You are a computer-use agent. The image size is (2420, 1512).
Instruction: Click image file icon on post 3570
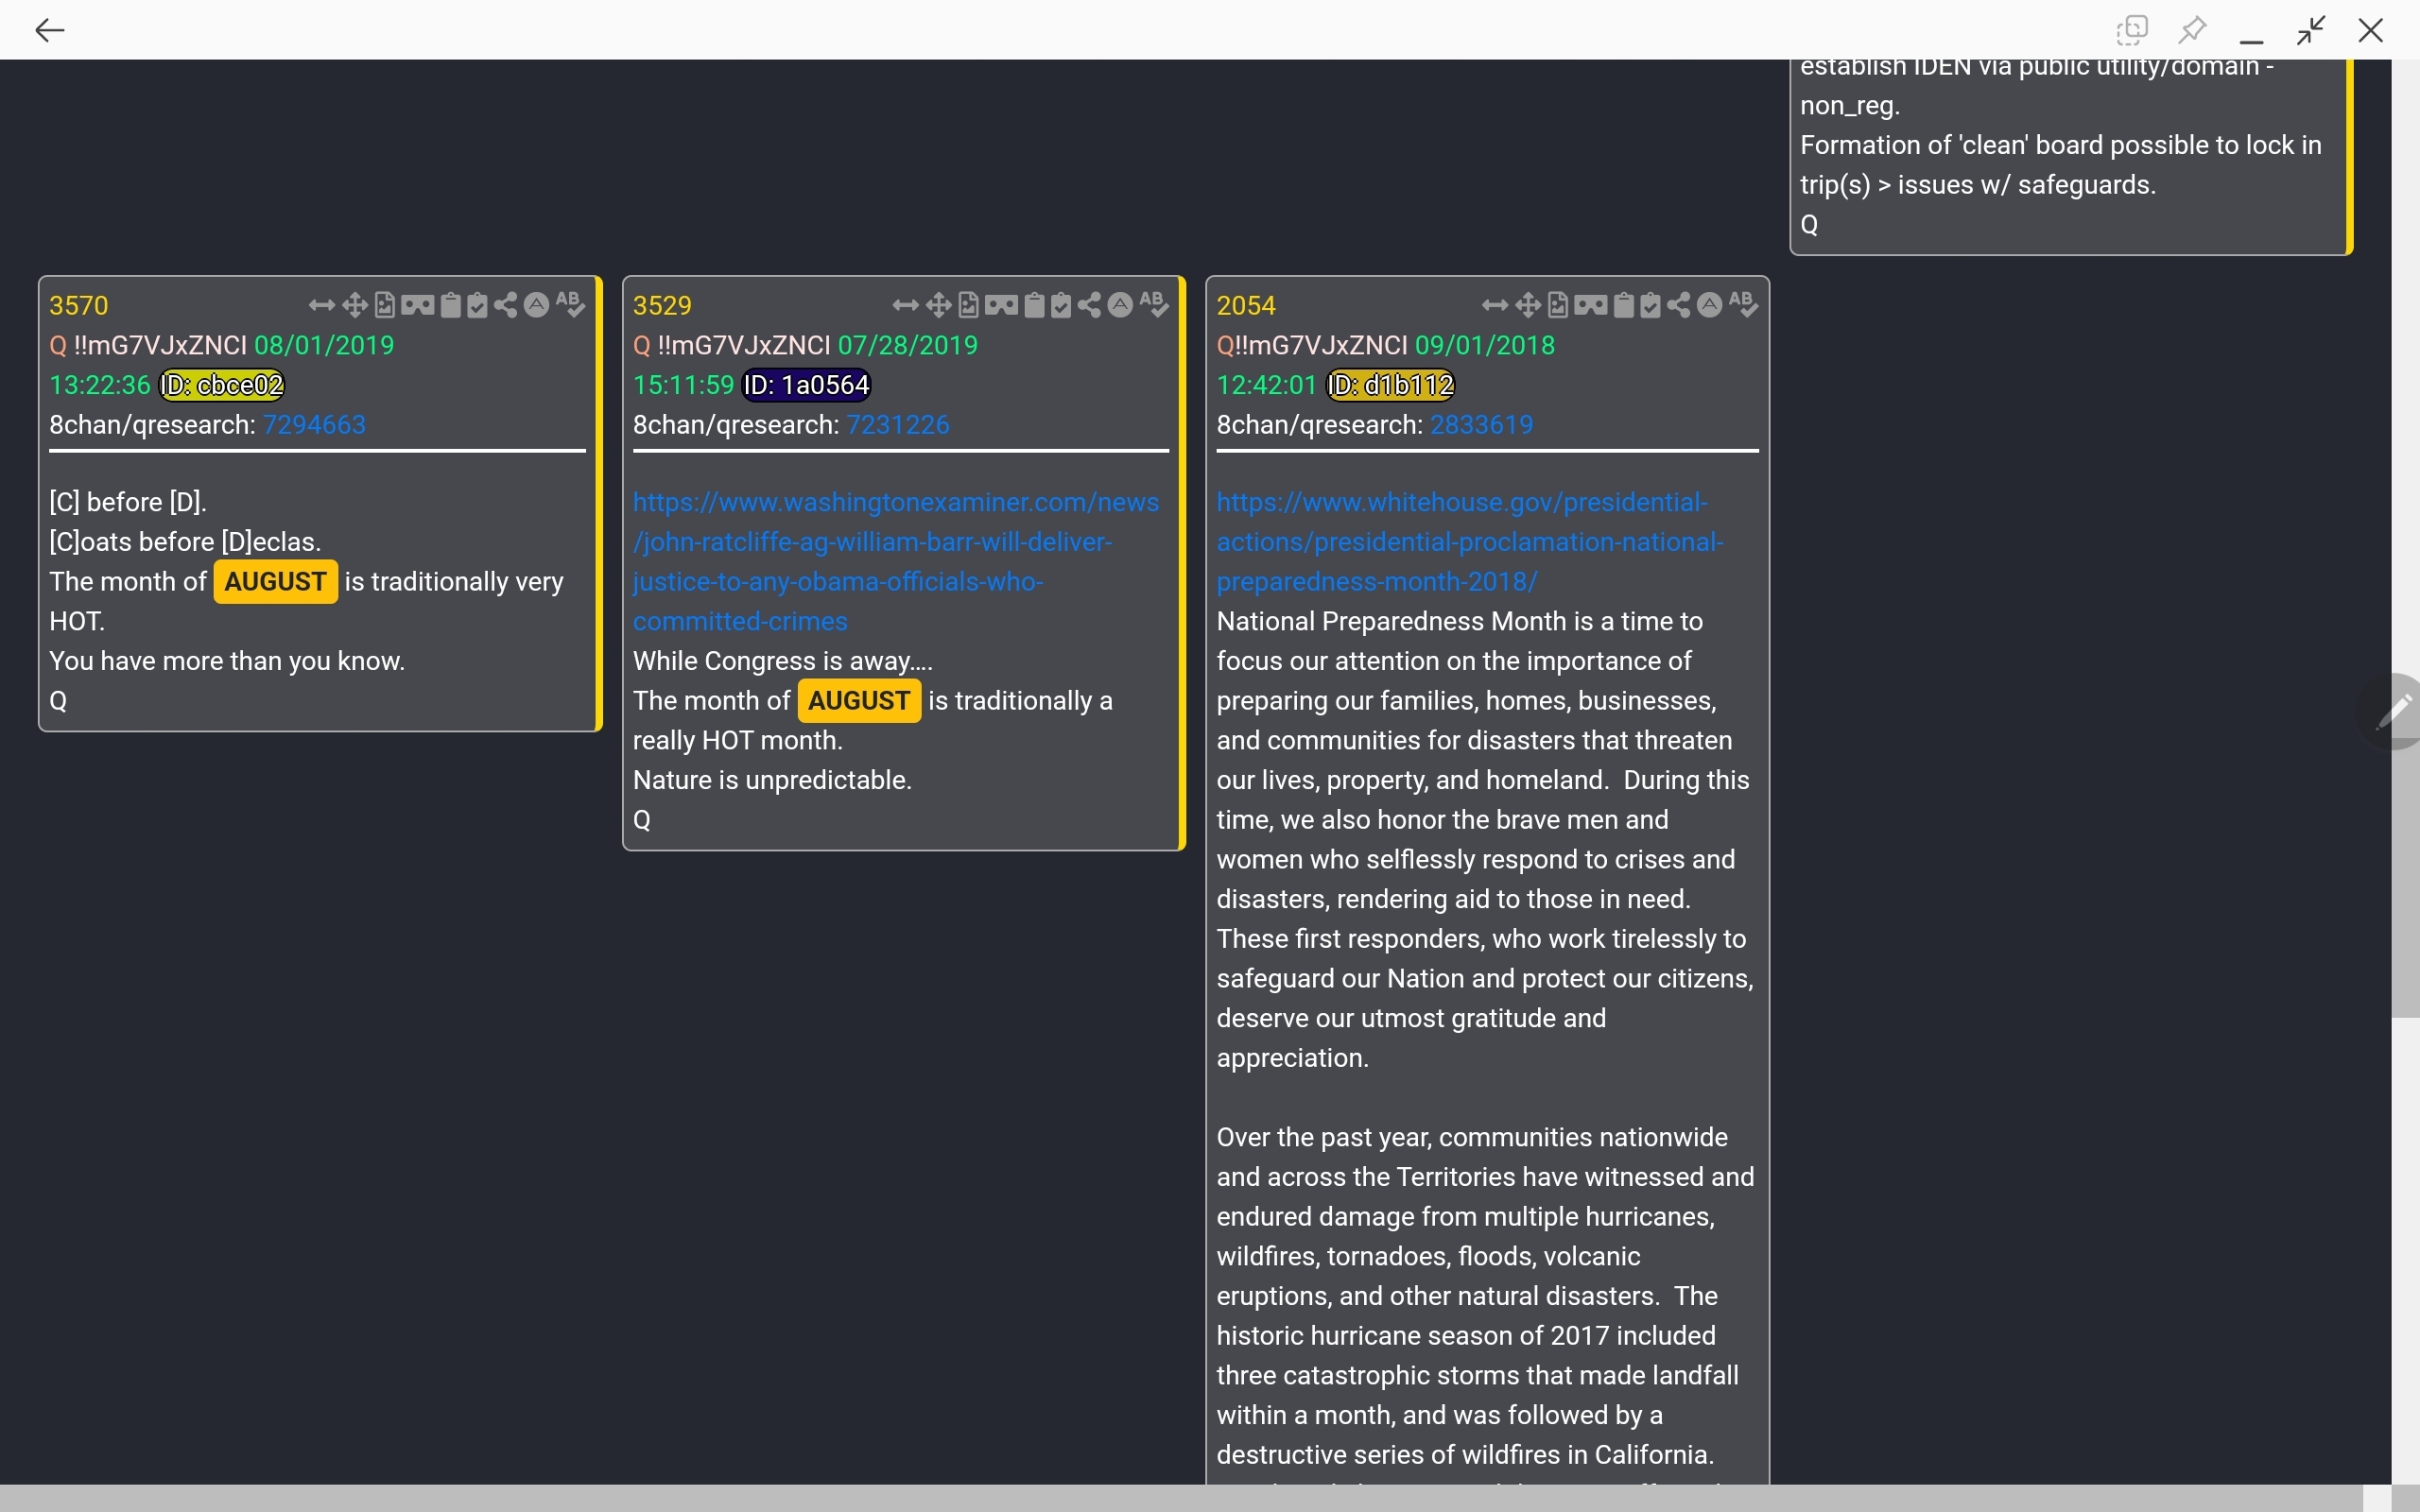[385, 305]
